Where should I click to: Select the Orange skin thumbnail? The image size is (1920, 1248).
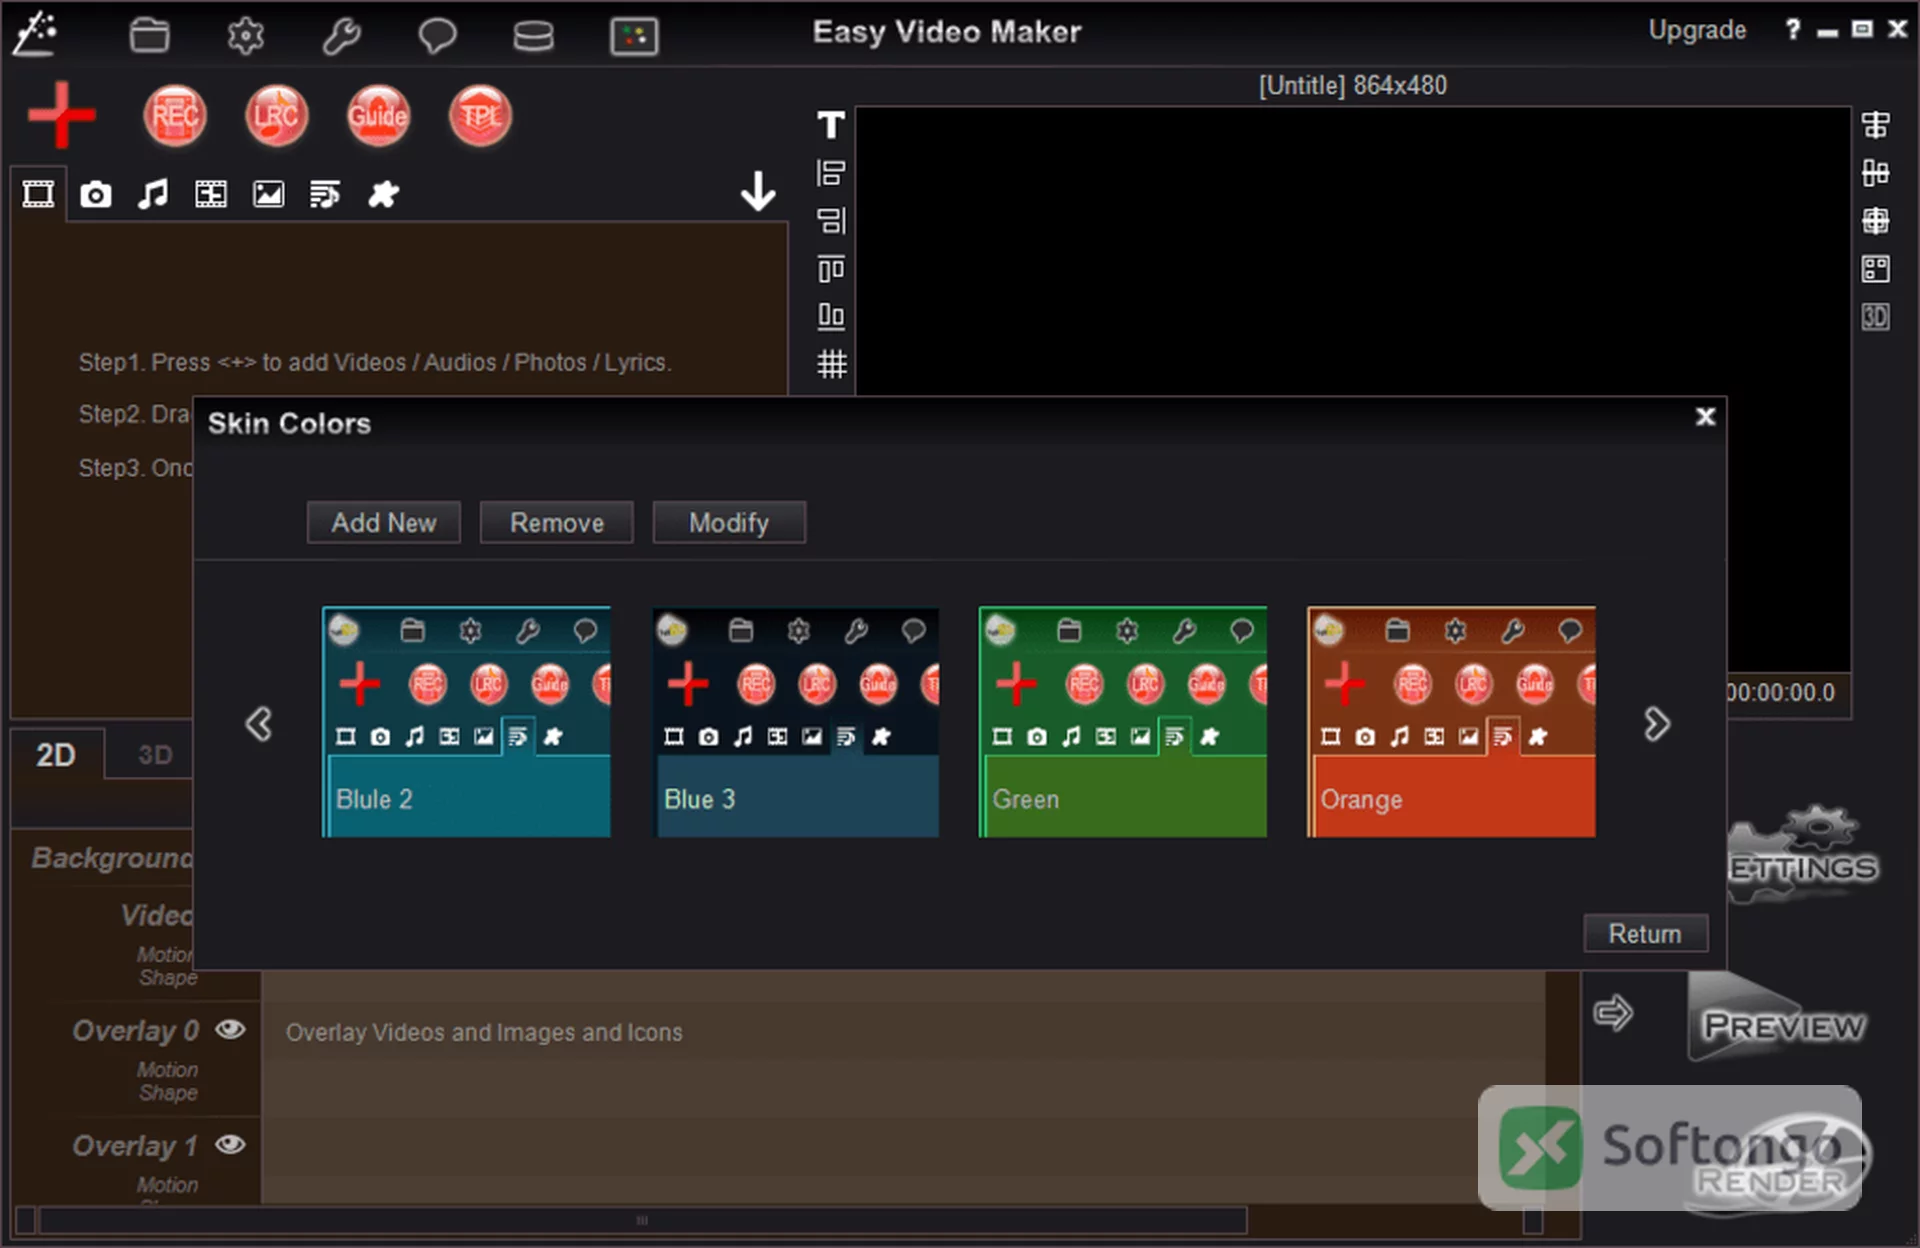coord(1451,721)
